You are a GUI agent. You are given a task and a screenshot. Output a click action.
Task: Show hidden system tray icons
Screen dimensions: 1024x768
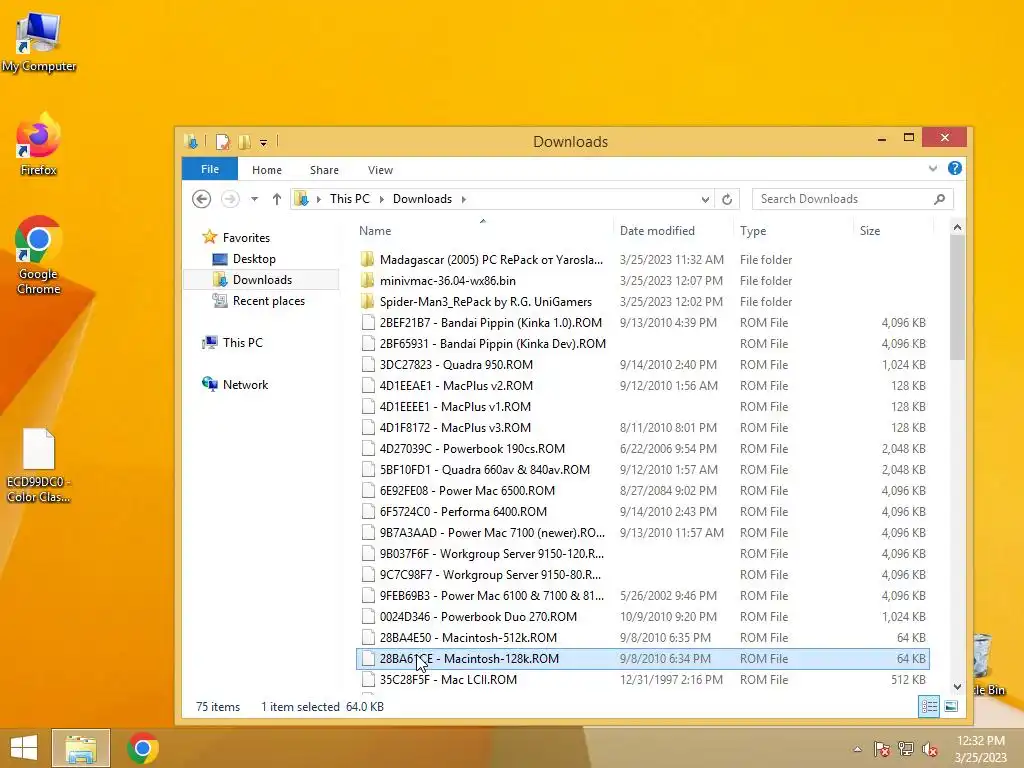click(857, 749)
